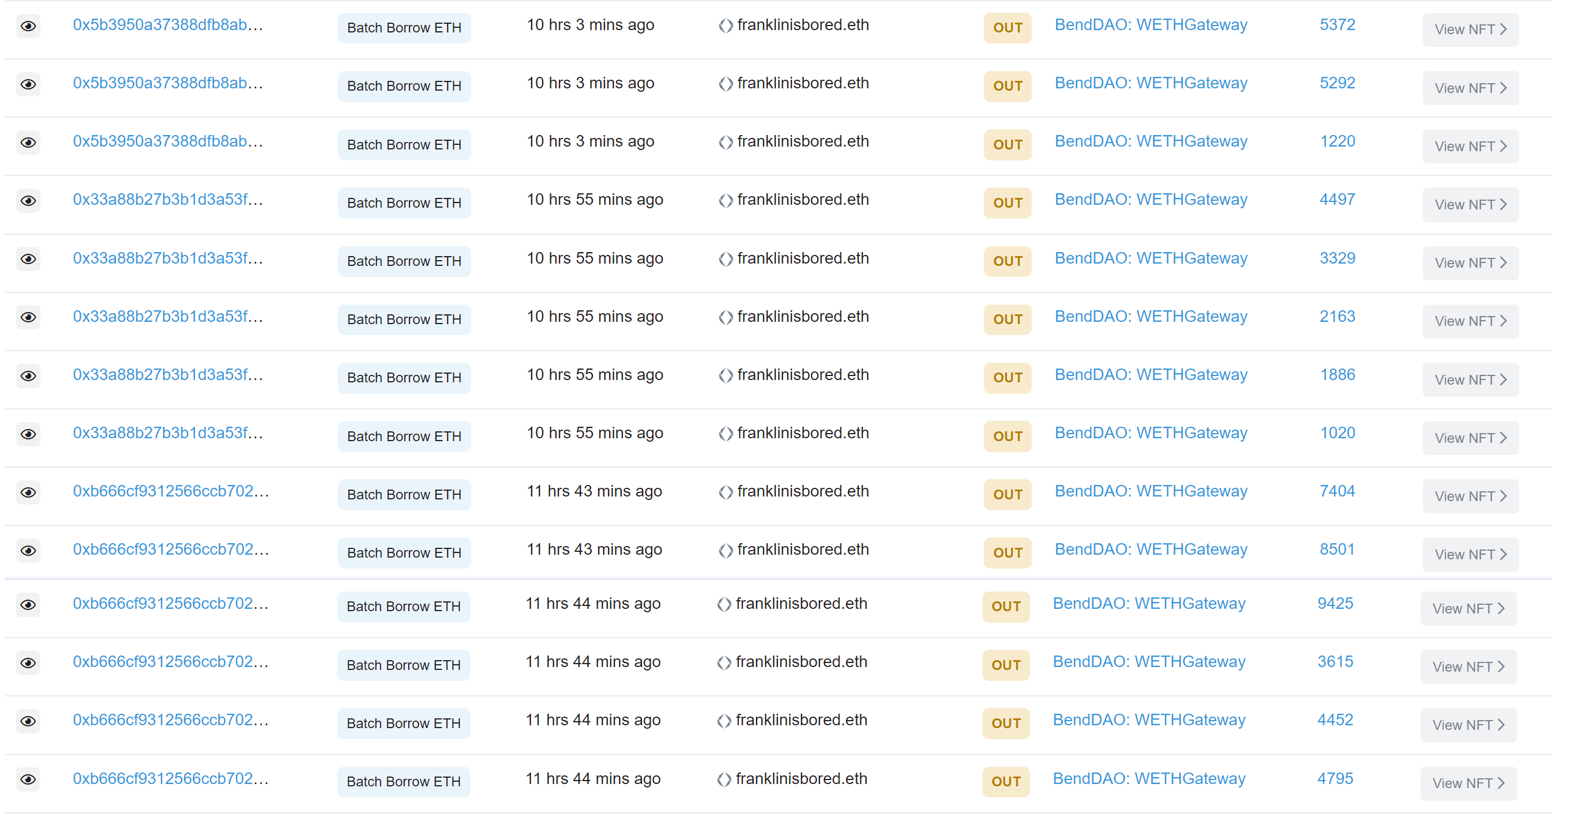Click the eye icon in token 3329 row
Viewport: 1571px width, 817px height.
click(x=28, y=260)
